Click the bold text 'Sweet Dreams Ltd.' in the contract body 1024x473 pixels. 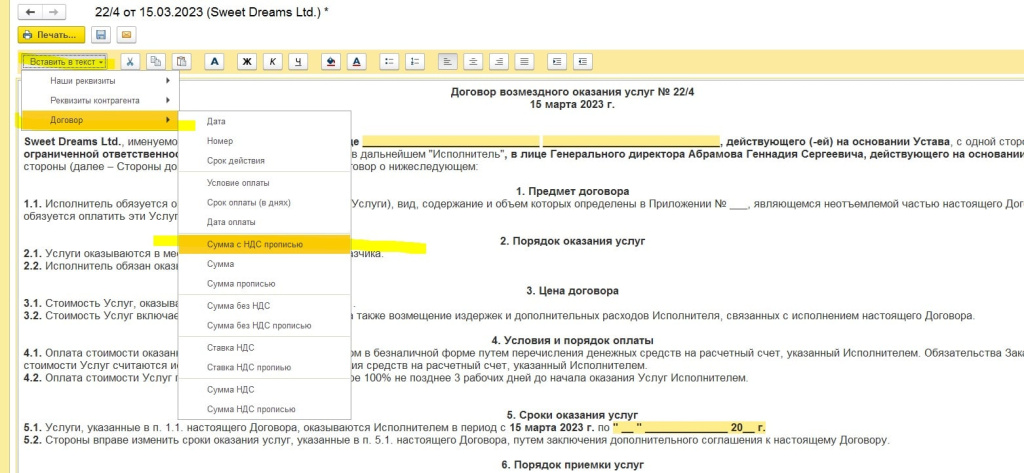tap(72, 142)
